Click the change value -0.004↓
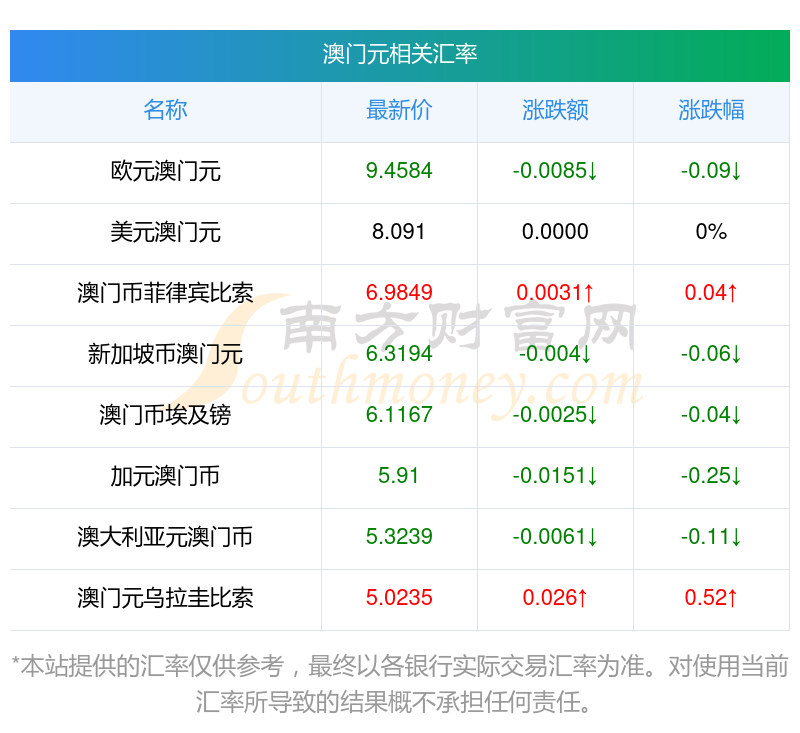800x733 pixels. click(555, 354)
